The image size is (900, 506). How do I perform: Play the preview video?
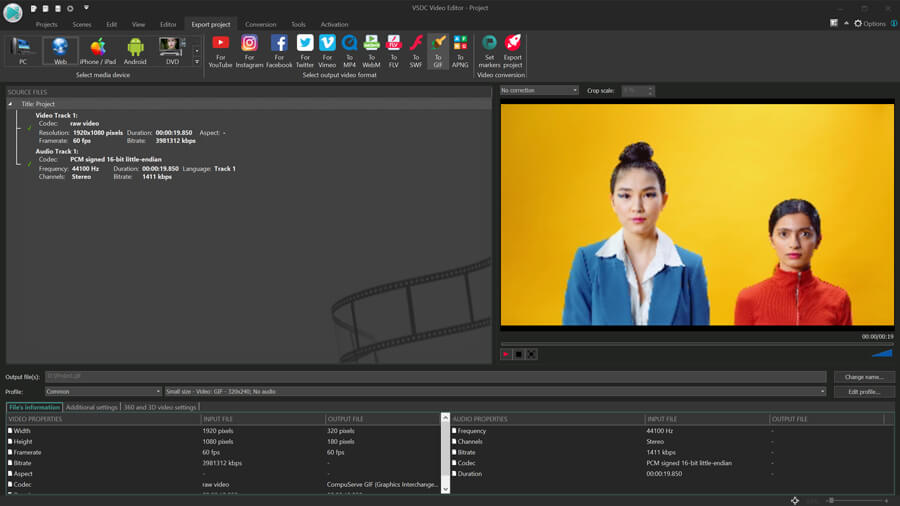pos(506,355)
